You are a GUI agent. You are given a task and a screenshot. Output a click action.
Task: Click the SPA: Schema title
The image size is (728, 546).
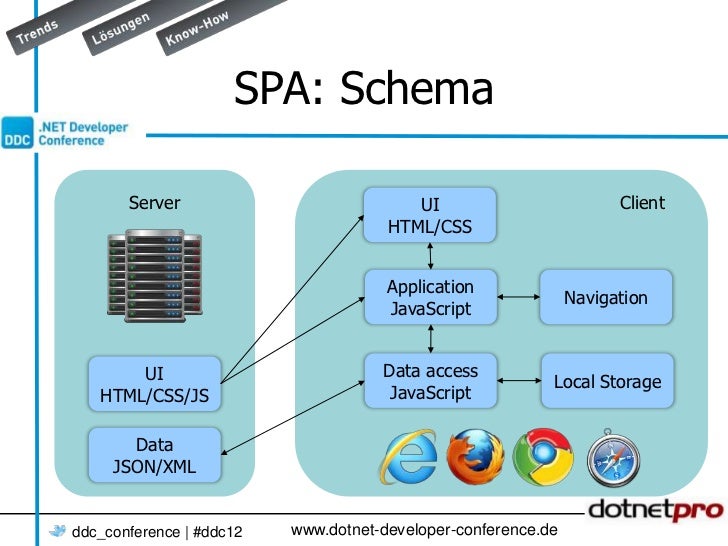(364, 88)
